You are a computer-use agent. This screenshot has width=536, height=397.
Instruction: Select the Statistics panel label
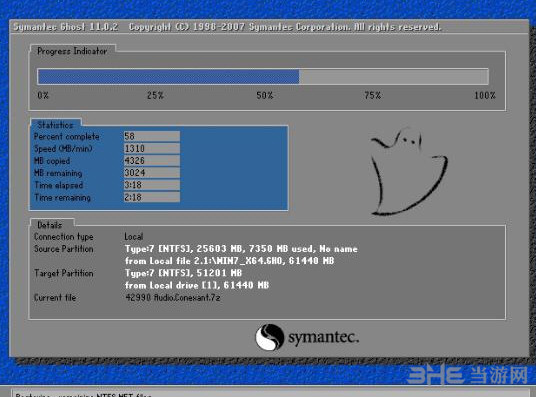coord(55,125)
